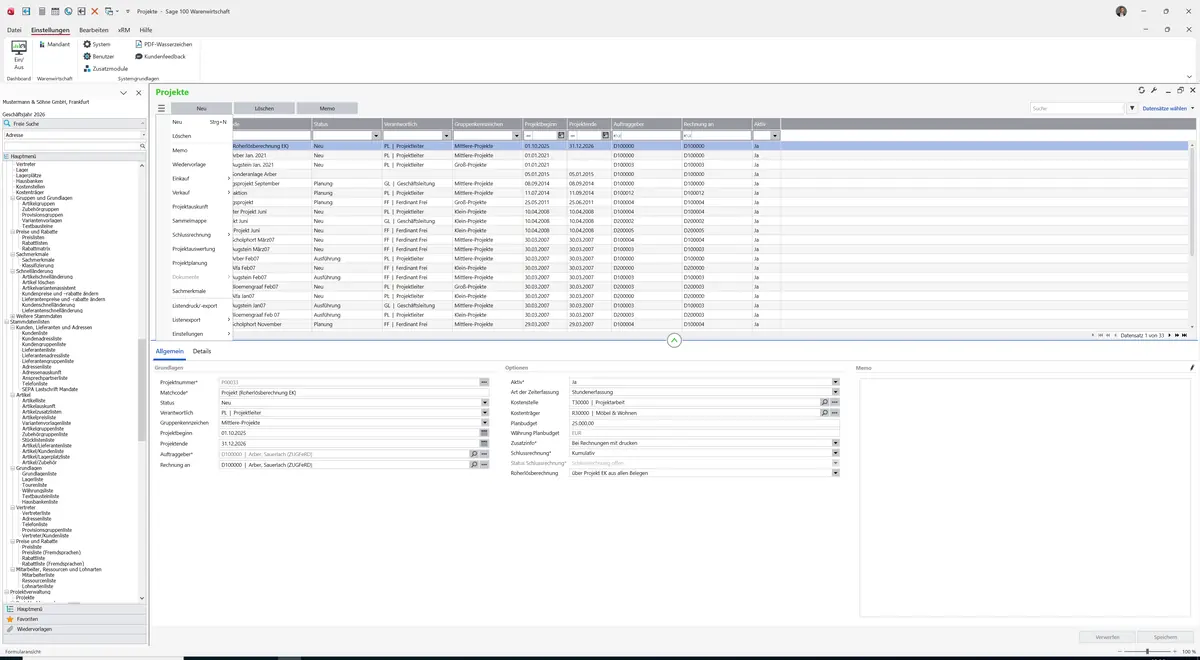Select Kundenliste in the navigation tree

click(x=35, y=333)
